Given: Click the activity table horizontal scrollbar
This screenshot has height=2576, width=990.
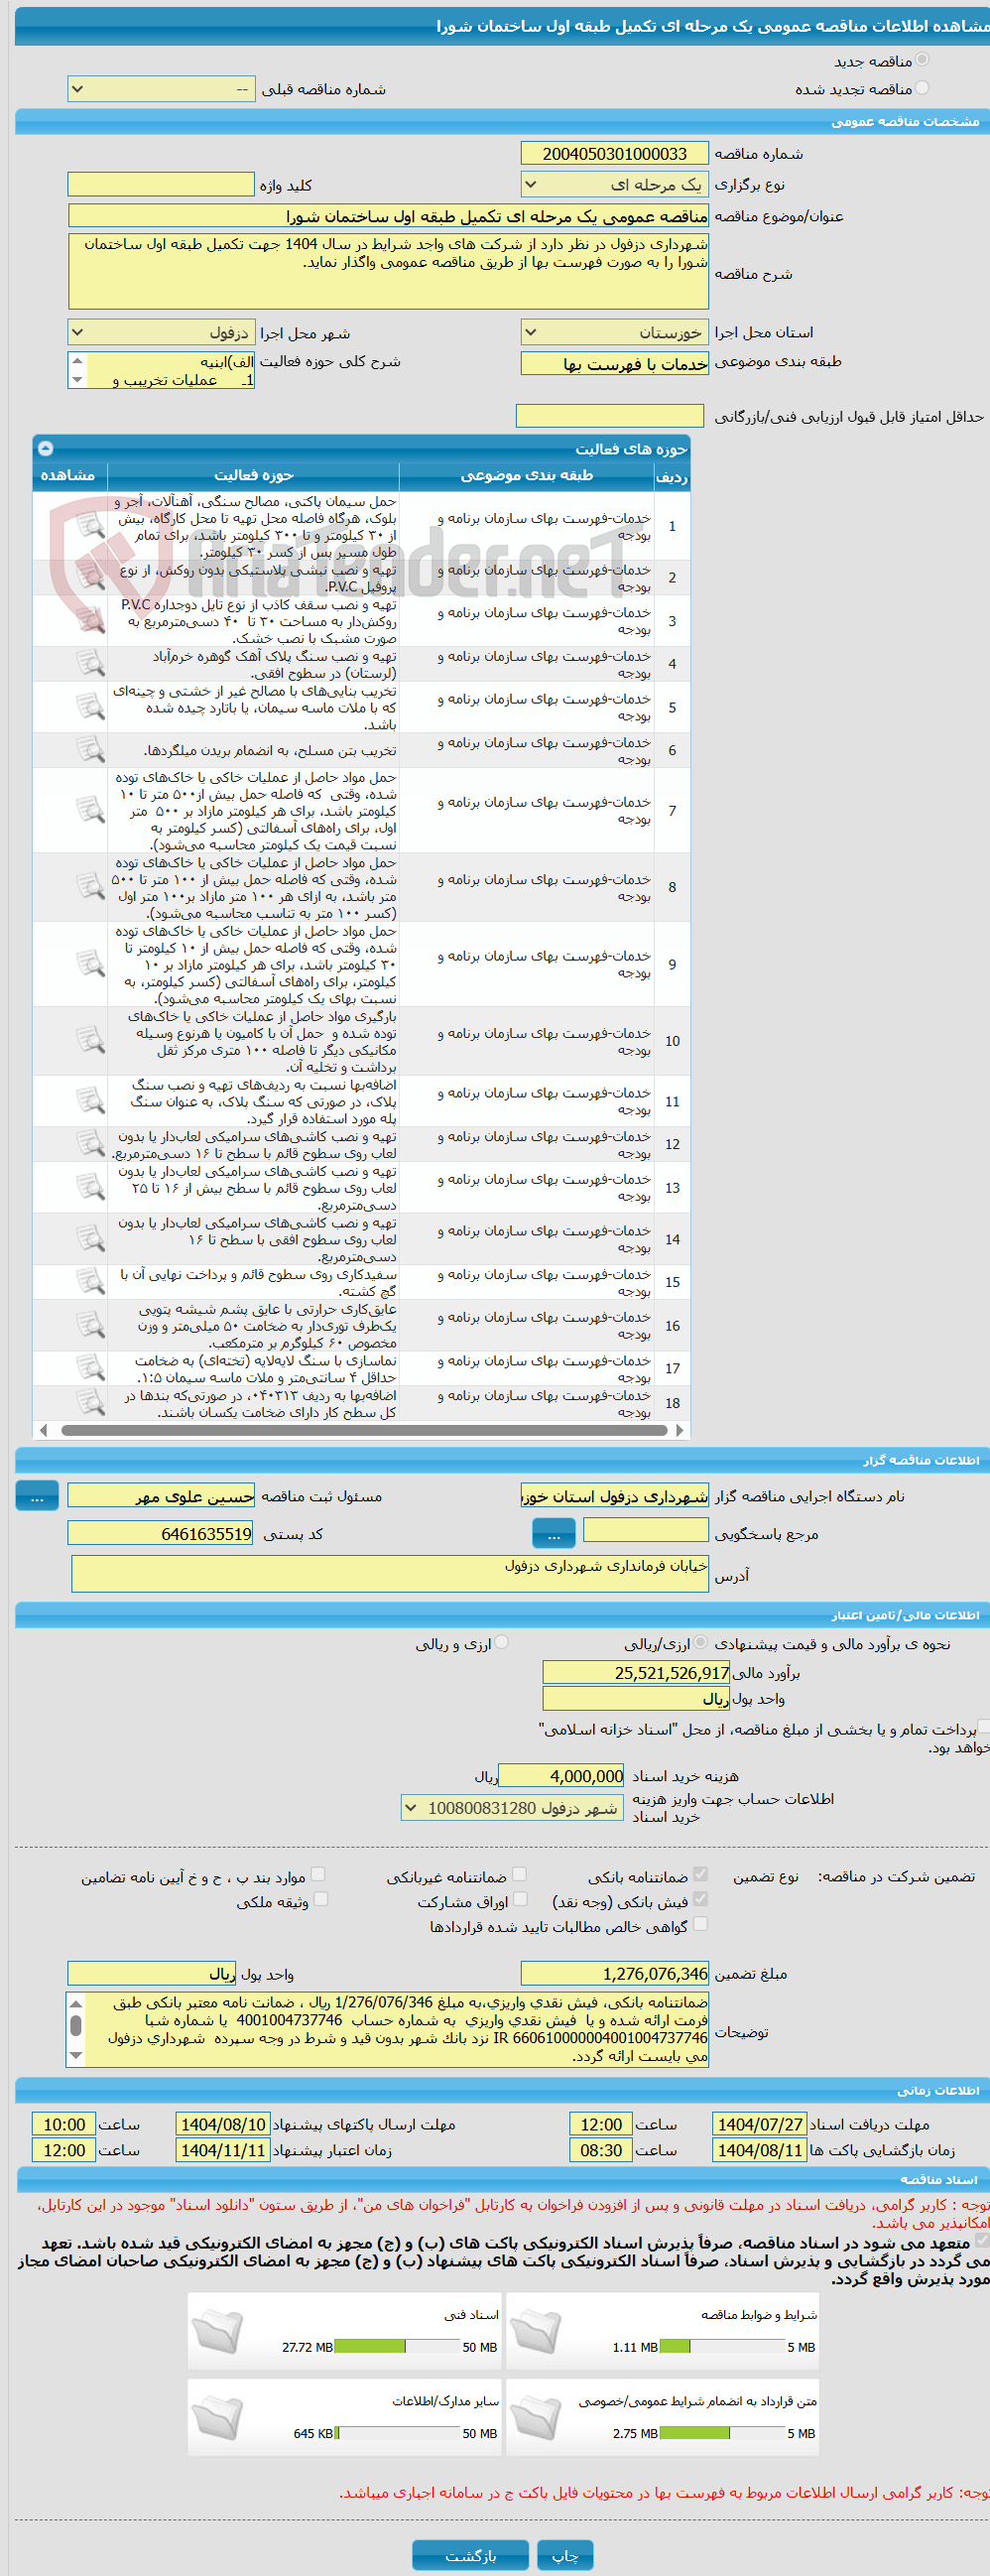Looking at the screenshot, I should point(363,1431).
